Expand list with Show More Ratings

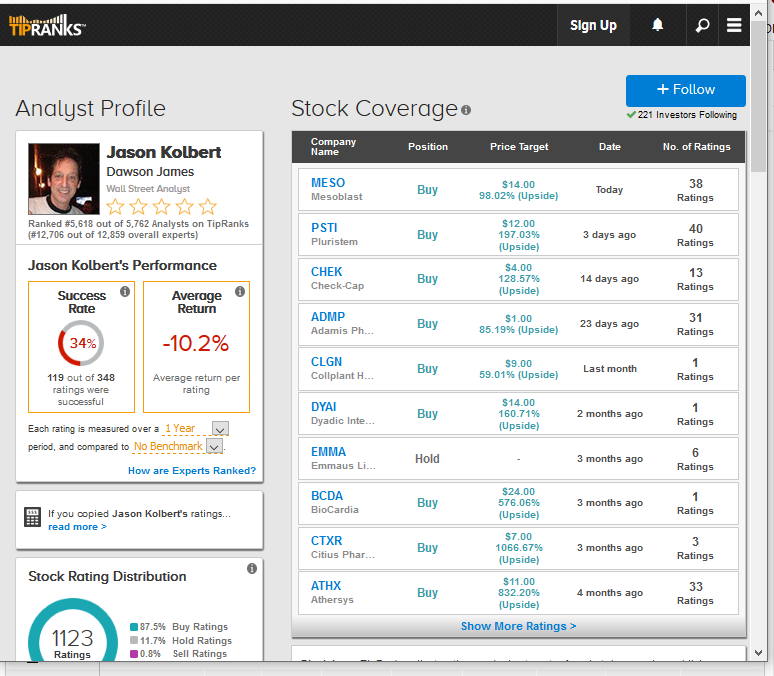[518, 626]
